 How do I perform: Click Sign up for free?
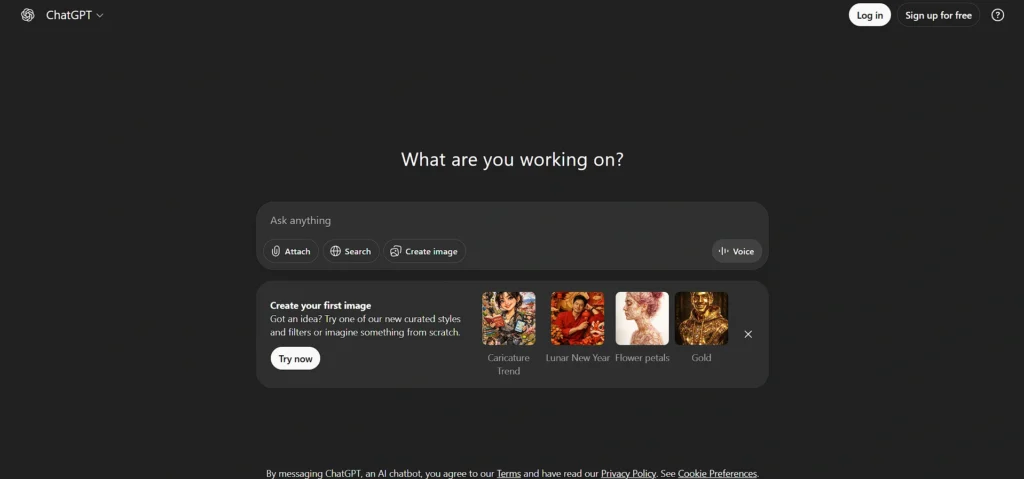point(938,15)
